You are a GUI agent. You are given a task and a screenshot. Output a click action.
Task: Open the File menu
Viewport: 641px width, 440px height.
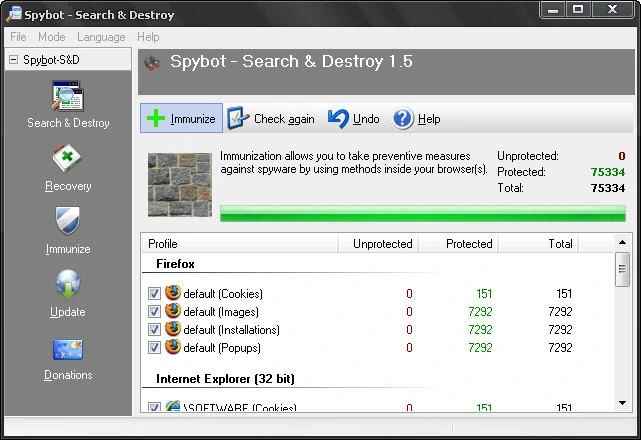tap(18, 37)
